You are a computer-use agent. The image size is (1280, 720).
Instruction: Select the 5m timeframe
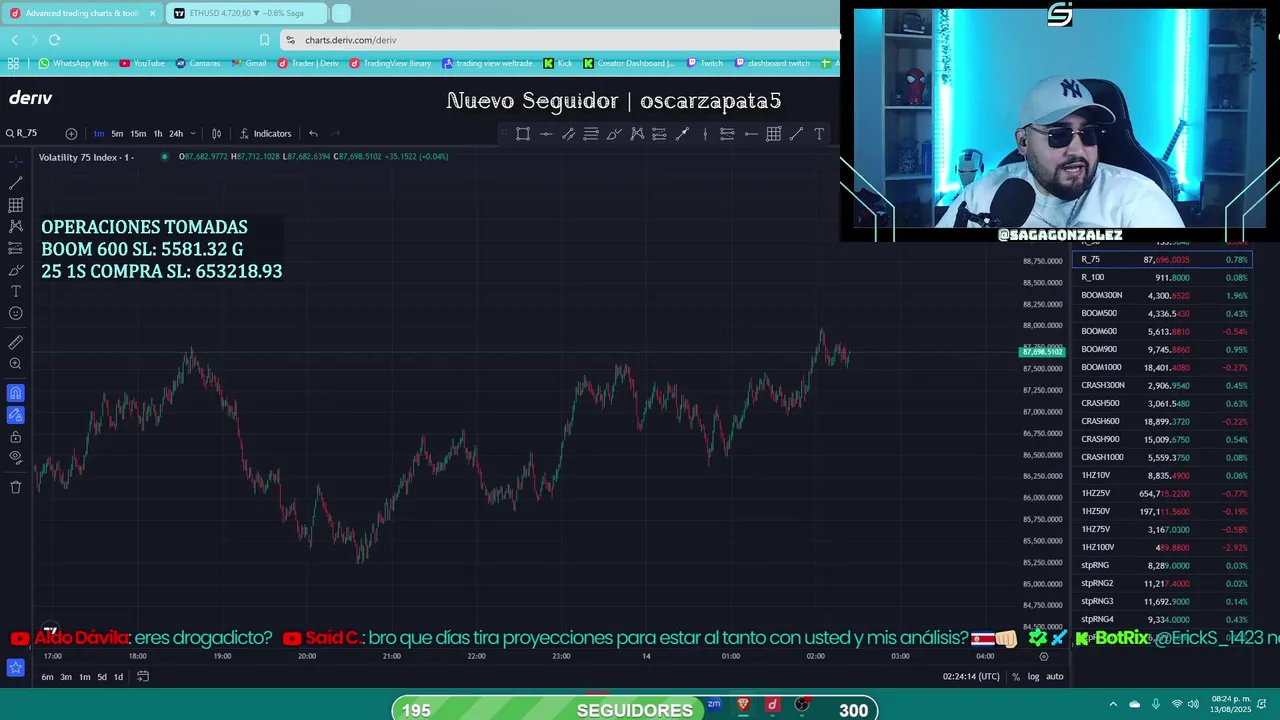(117, 133)
